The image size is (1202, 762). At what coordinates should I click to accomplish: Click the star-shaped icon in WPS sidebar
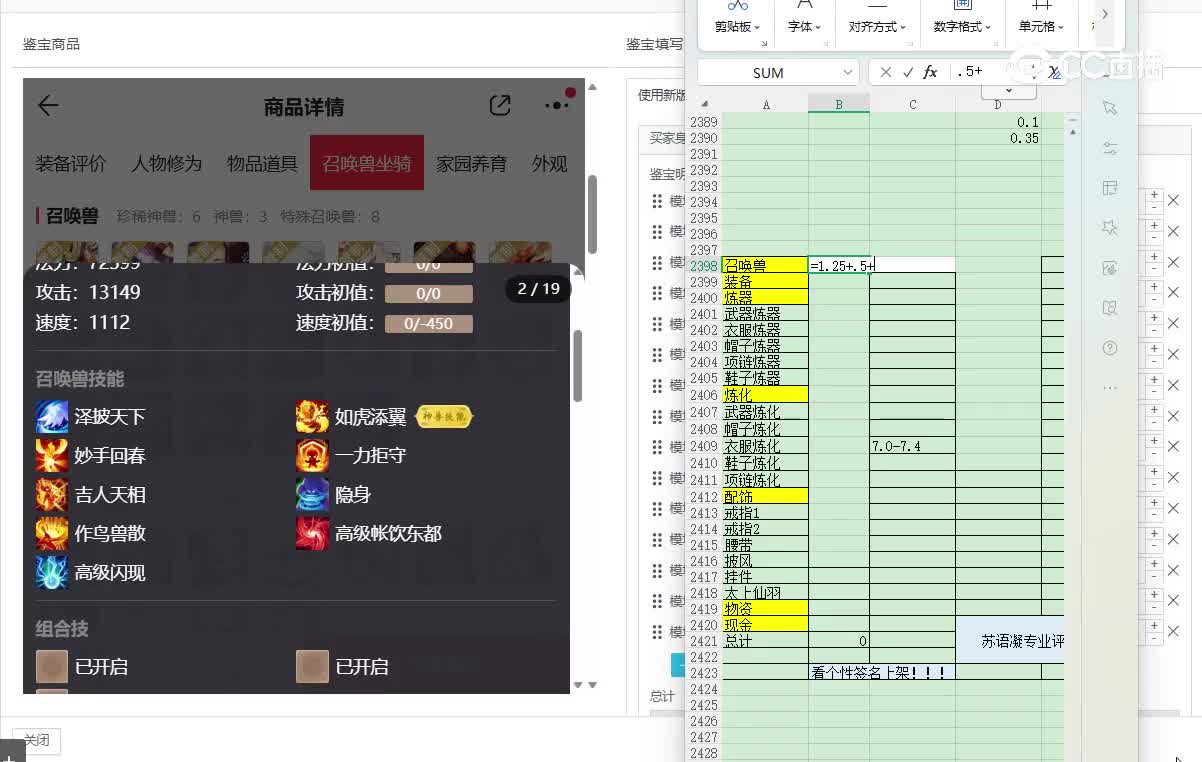point(1109,228)
